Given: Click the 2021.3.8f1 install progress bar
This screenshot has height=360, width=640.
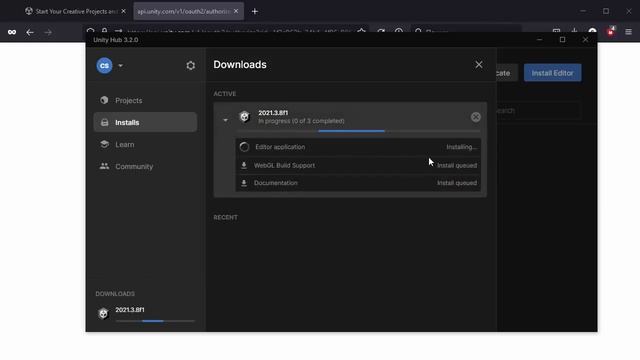Looking at the screenshot, I should pyautogui.click(x=358, y=131).
